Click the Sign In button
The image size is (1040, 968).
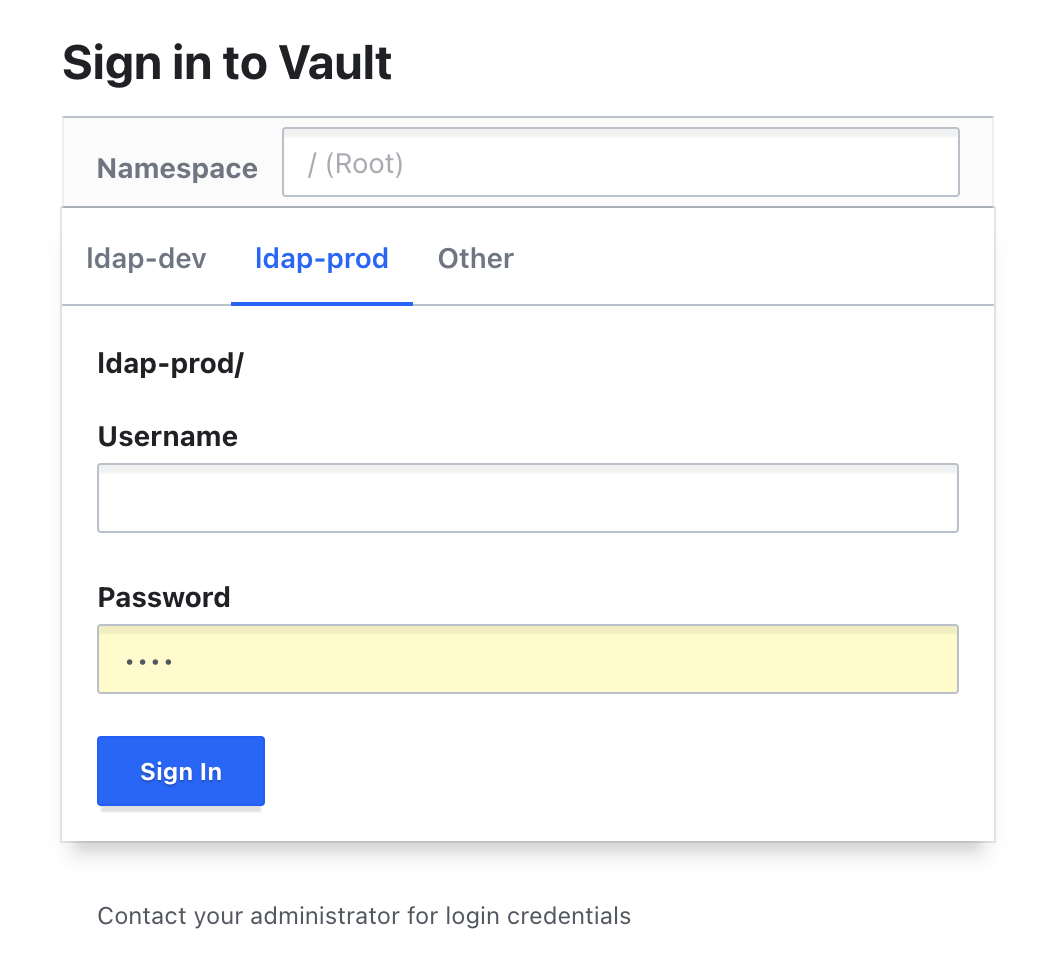pos(180,770)
